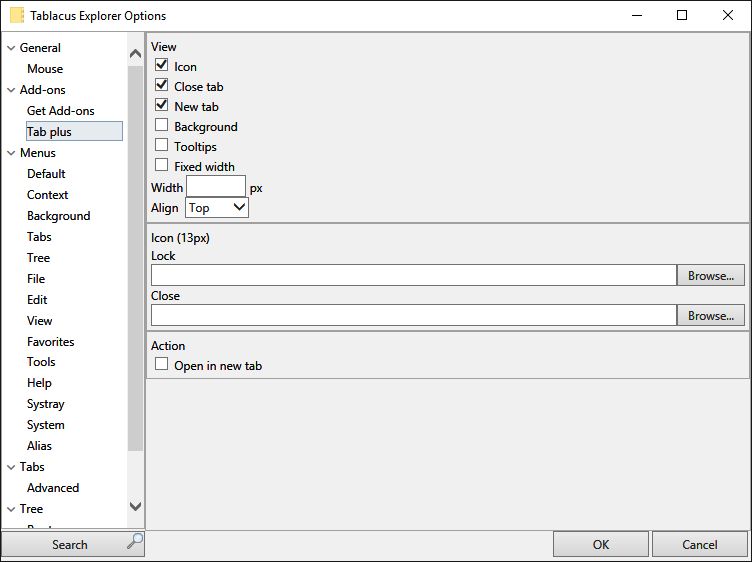
Task: Confirm options with OK
Action: (600, 545)
